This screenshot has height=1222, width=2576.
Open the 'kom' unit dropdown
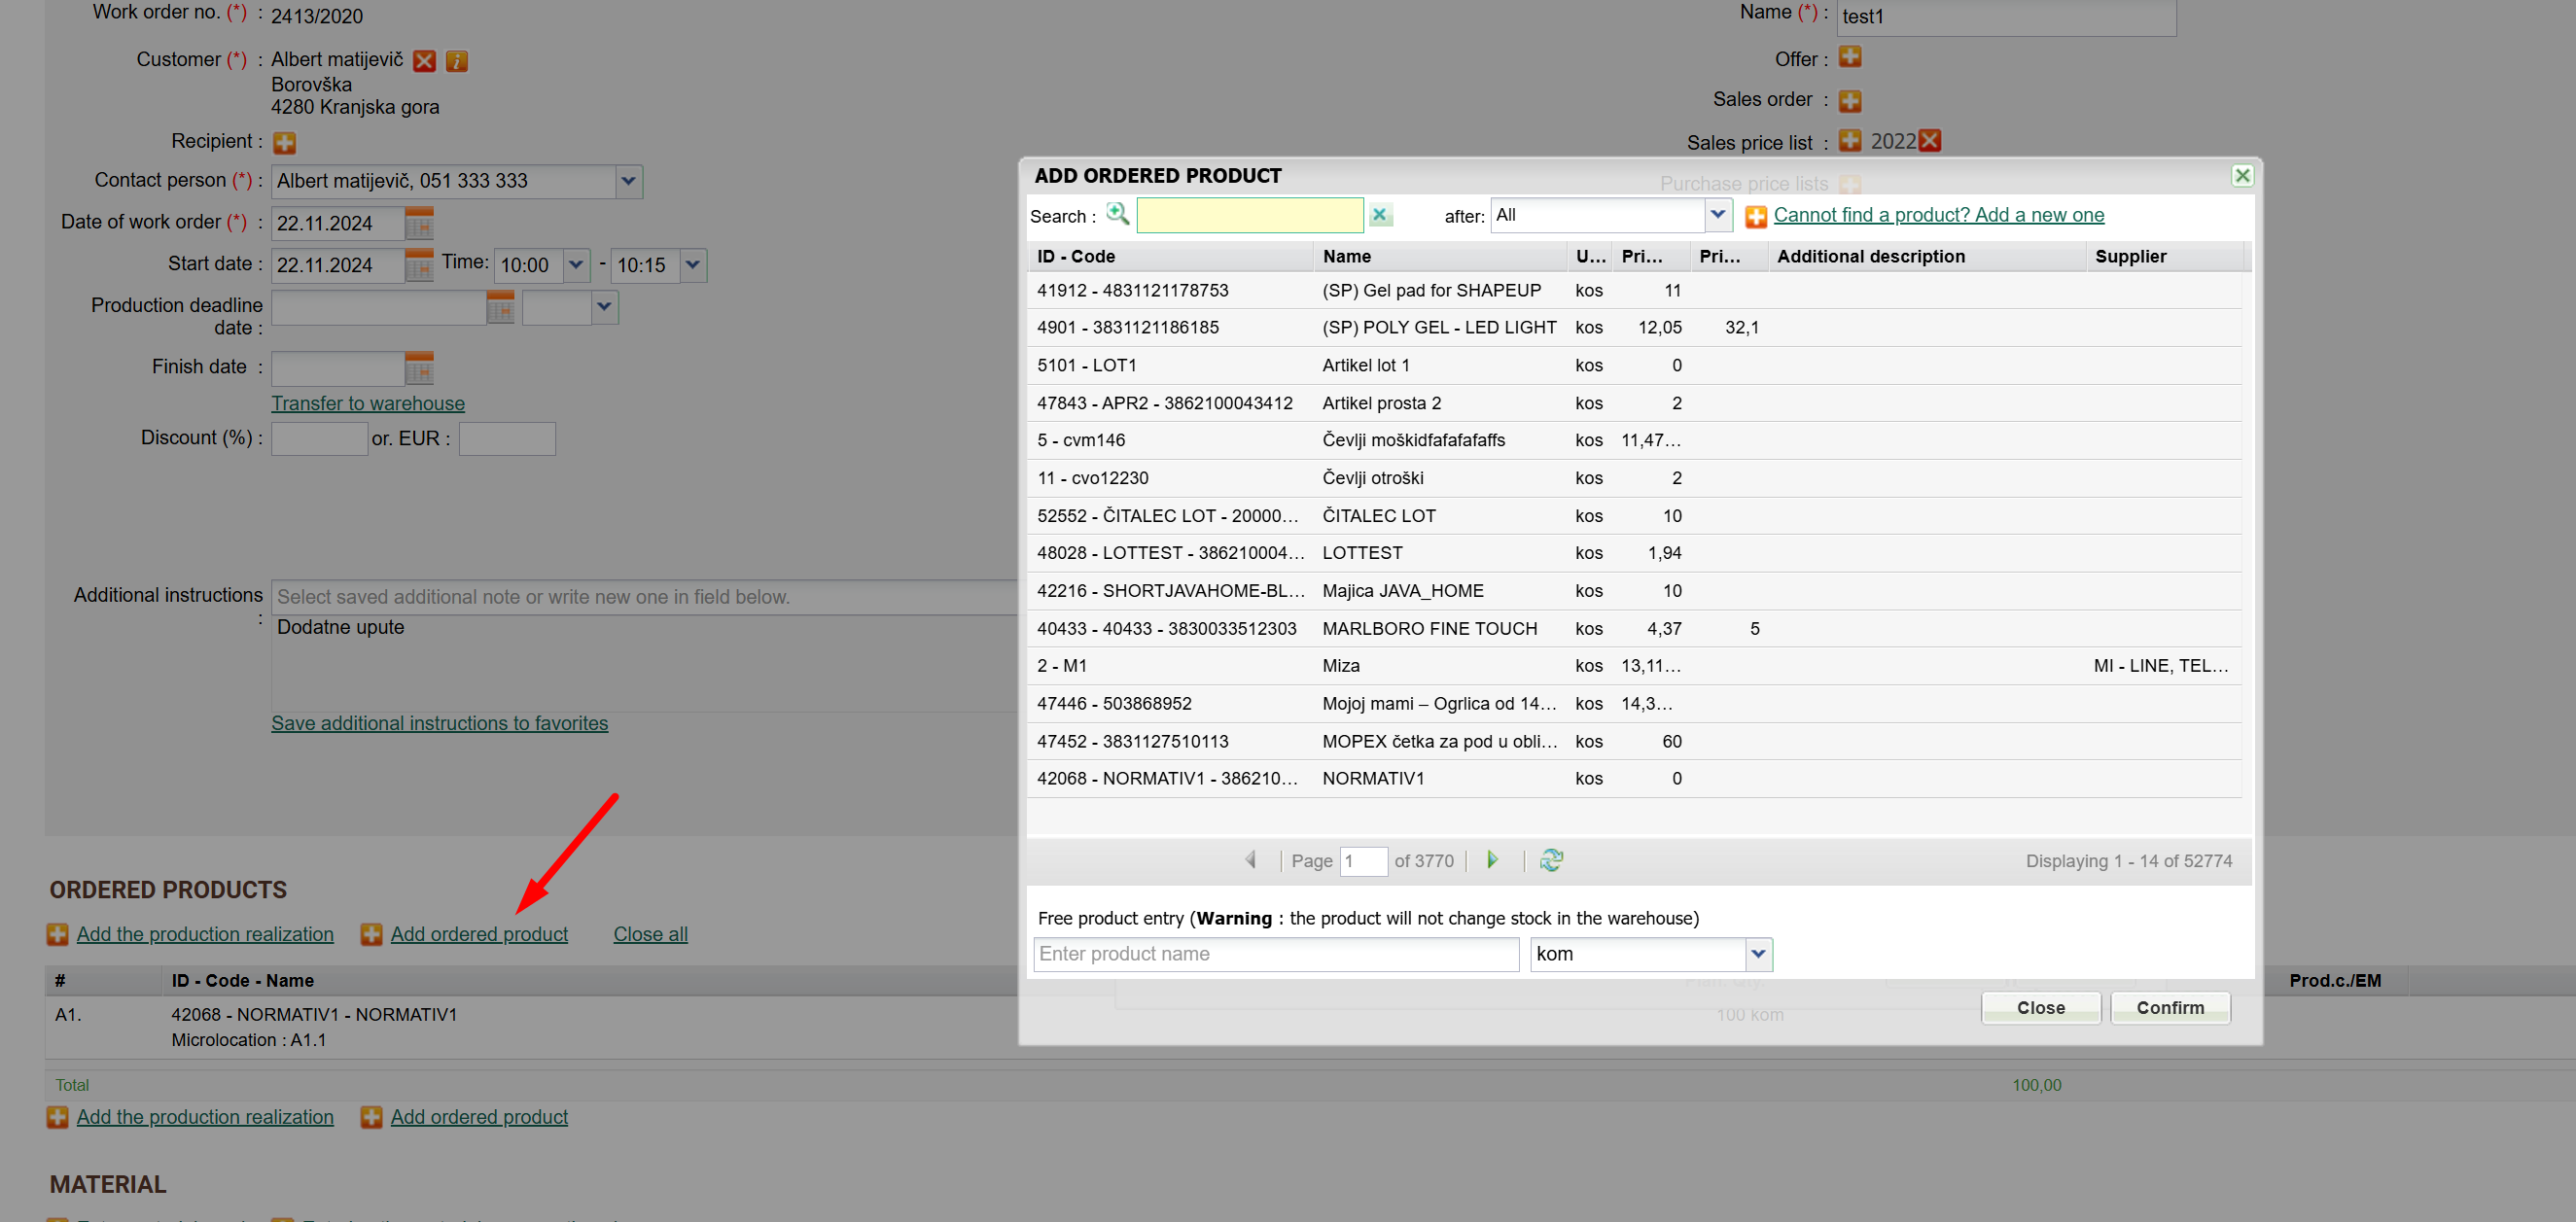(1758, 954)
